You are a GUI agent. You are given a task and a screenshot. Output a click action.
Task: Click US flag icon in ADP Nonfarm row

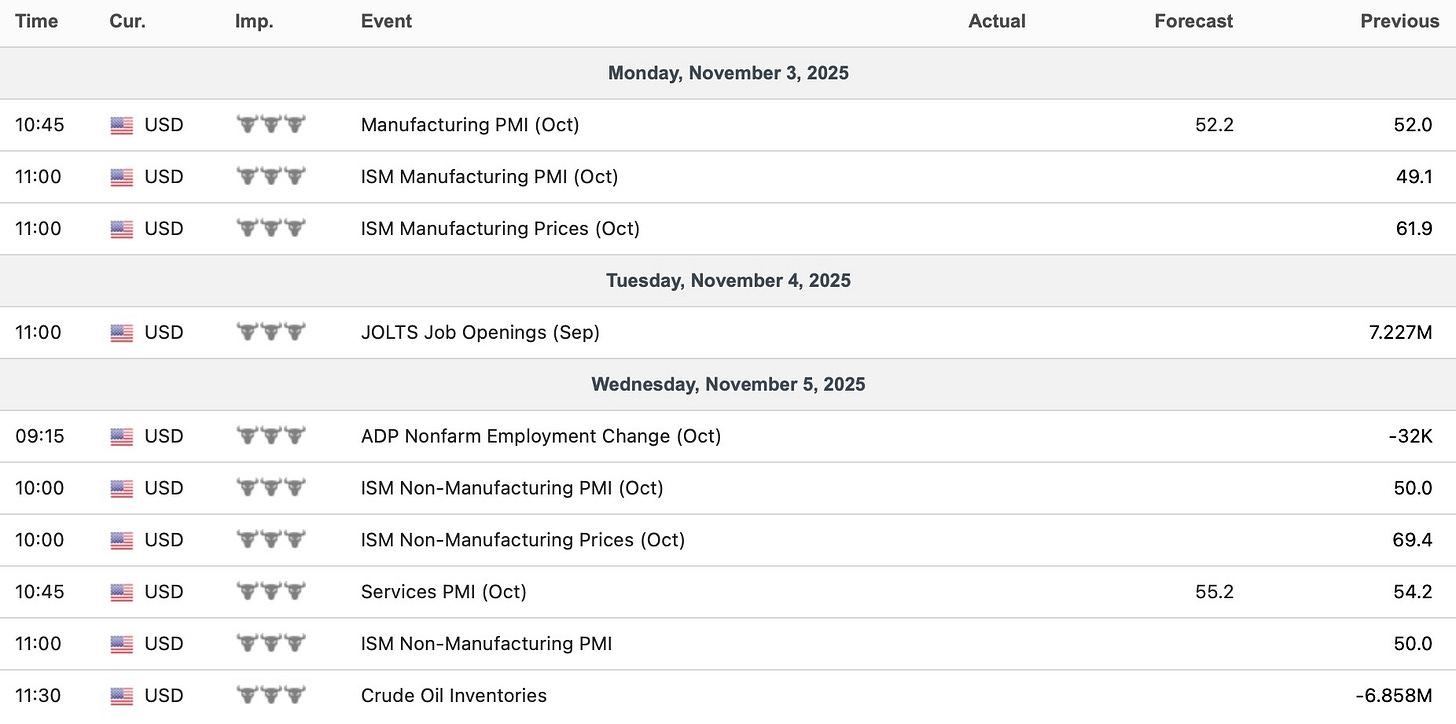(x=121, y=436)
